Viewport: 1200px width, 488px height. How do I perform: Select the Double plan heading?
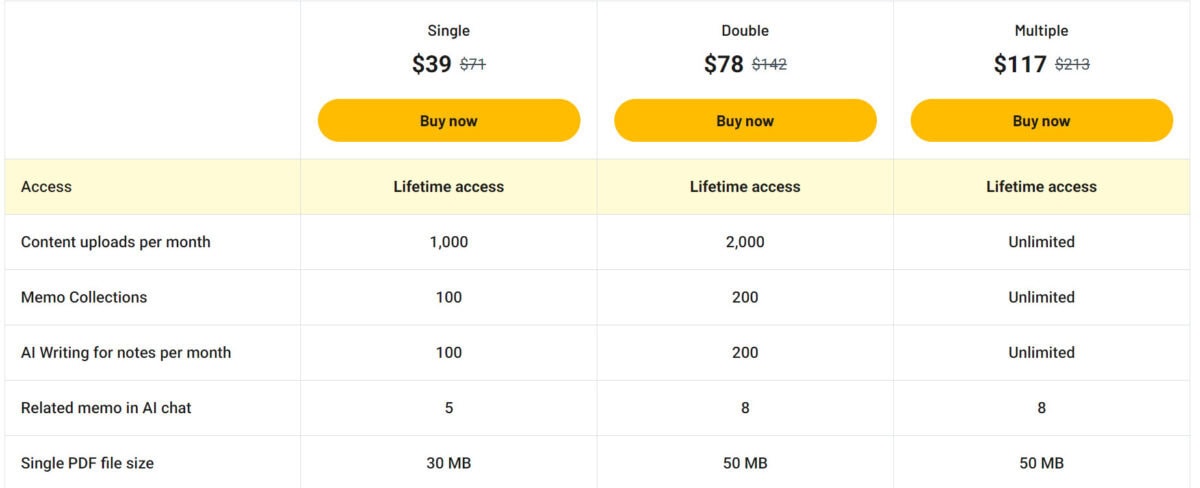point(745,31)
